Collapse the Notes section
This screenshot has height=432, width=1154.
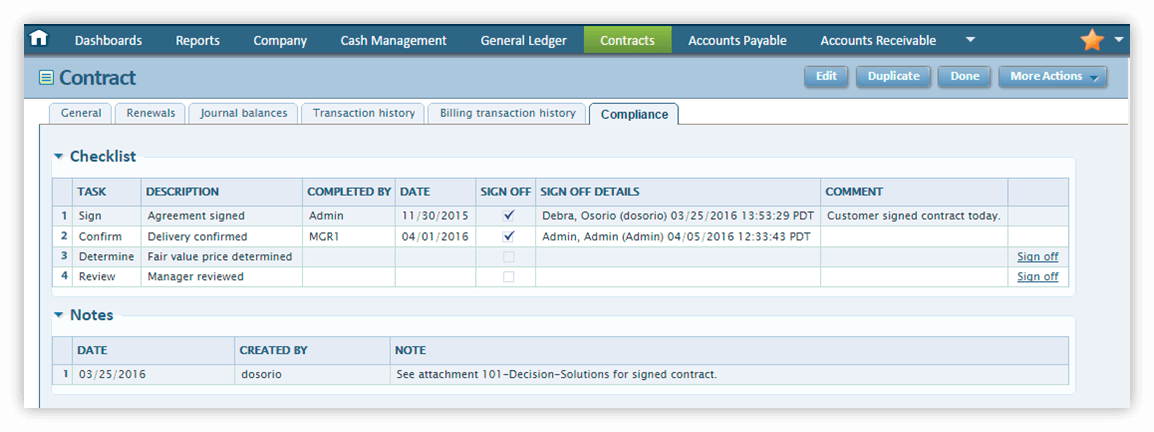tap(59, 315)
